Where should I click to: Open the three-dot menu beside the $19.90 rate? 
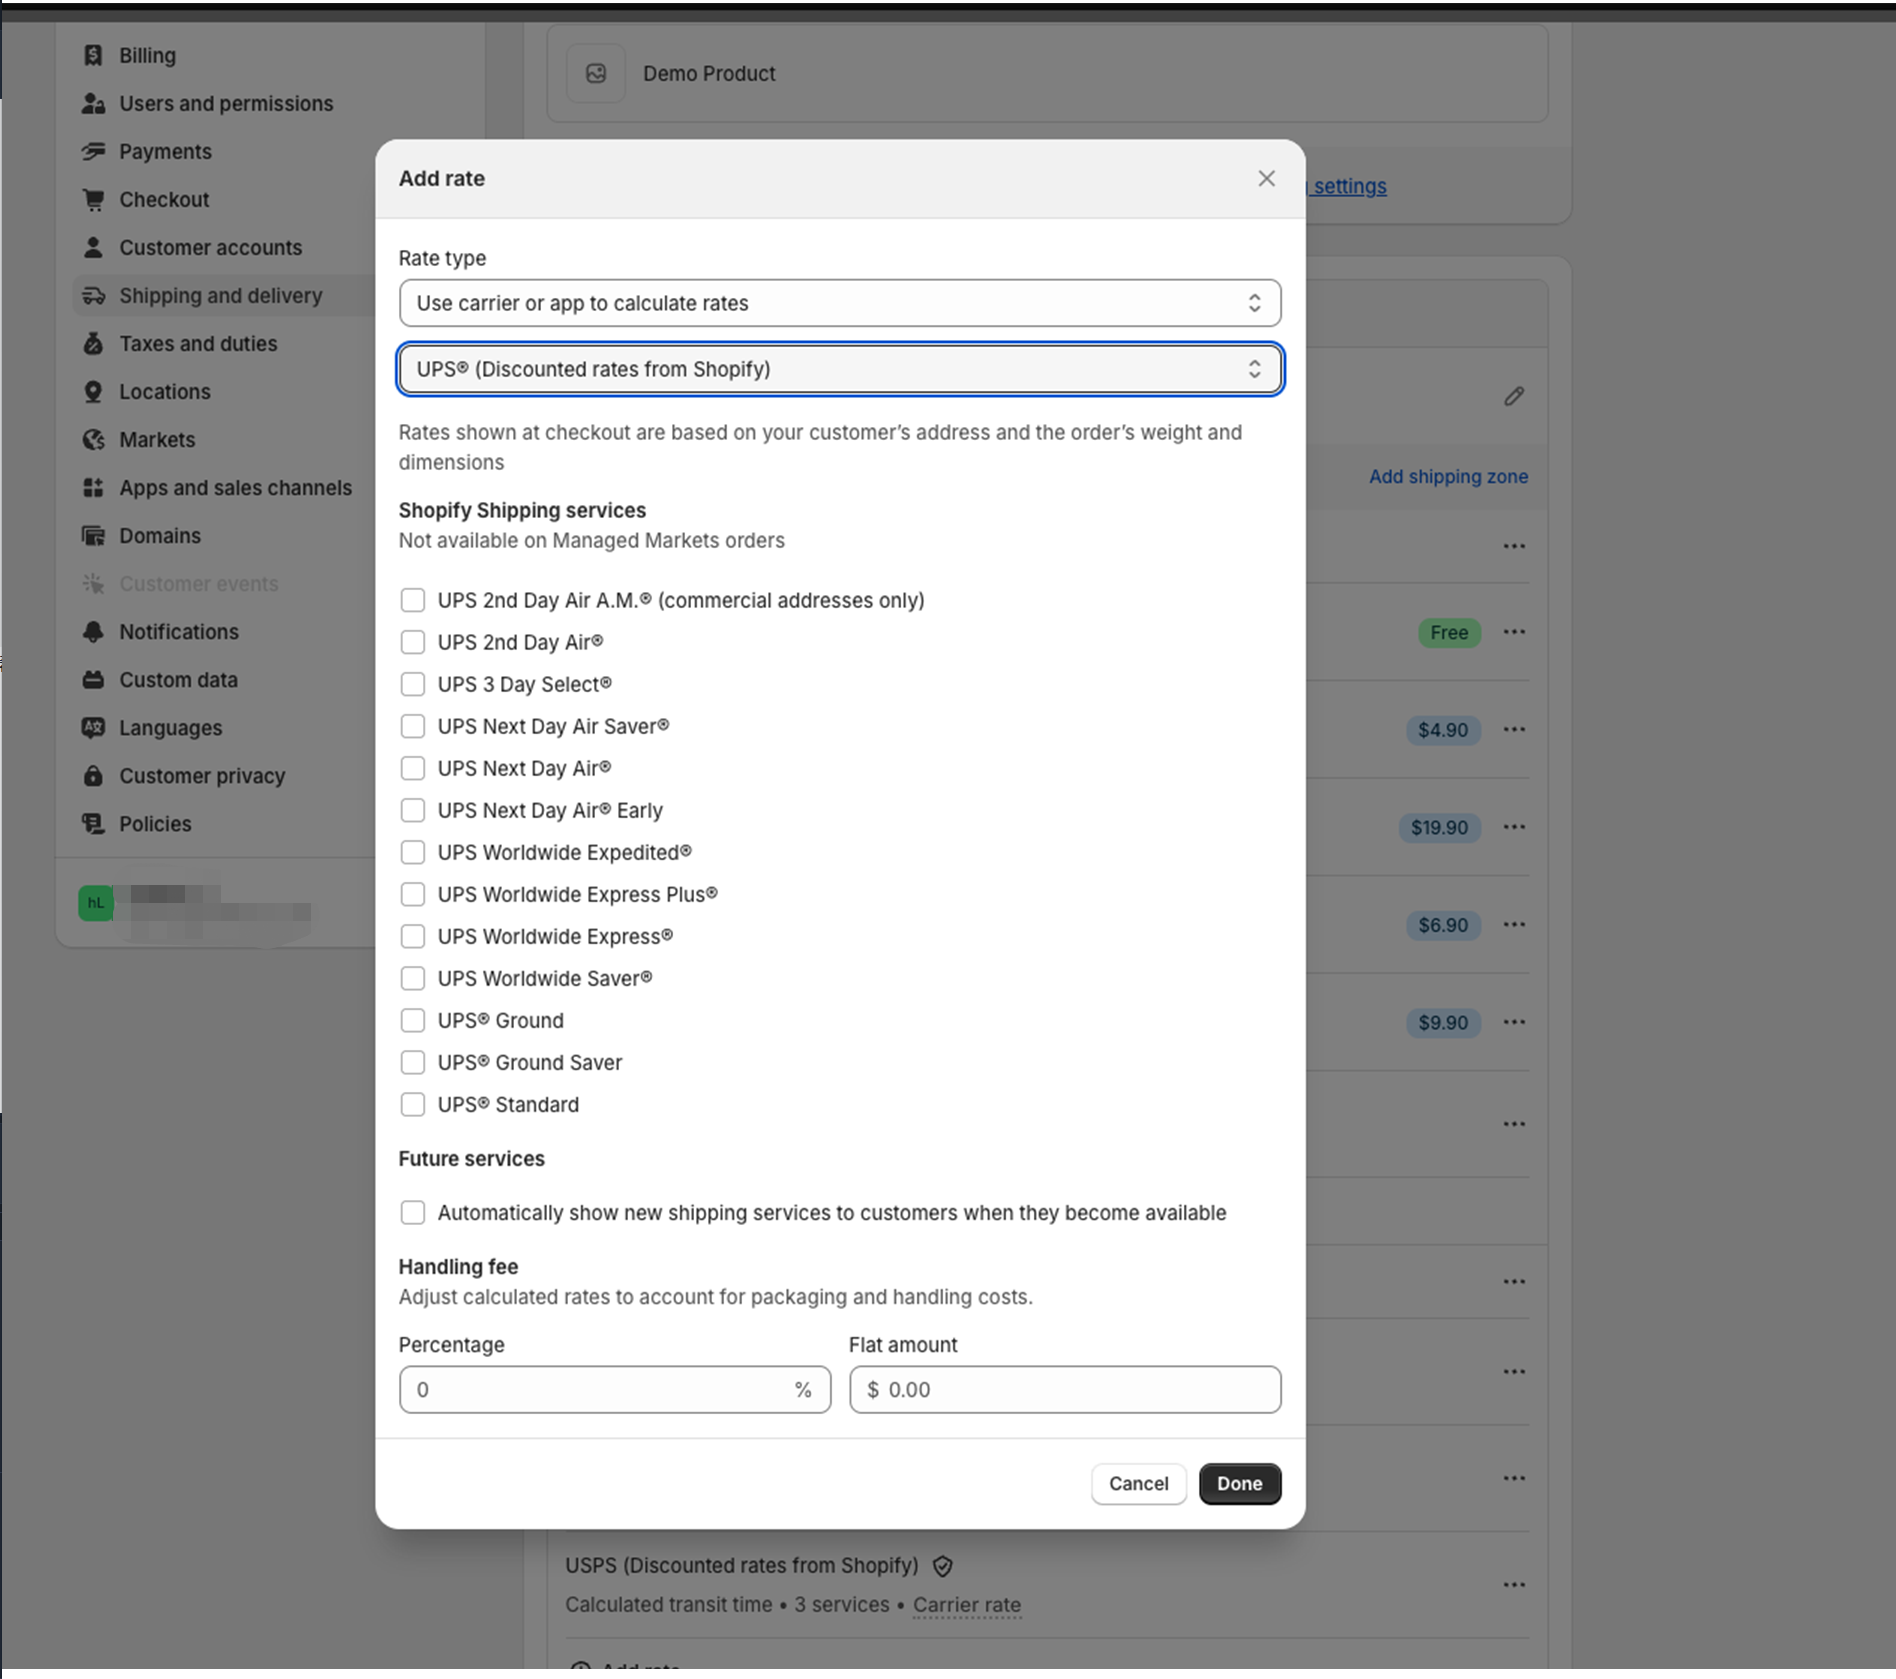coord(1514,827)
